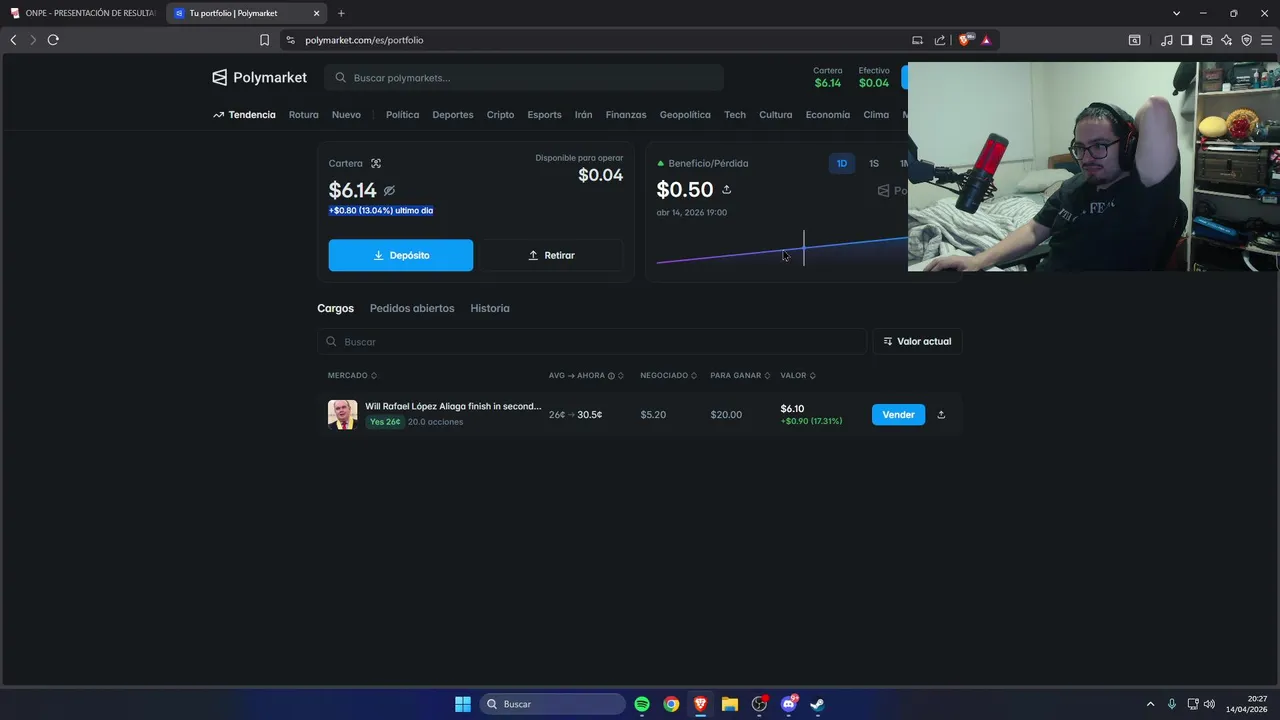1280x720 pixels.
Task: Switch to the Historia tab
Action: 490,308
